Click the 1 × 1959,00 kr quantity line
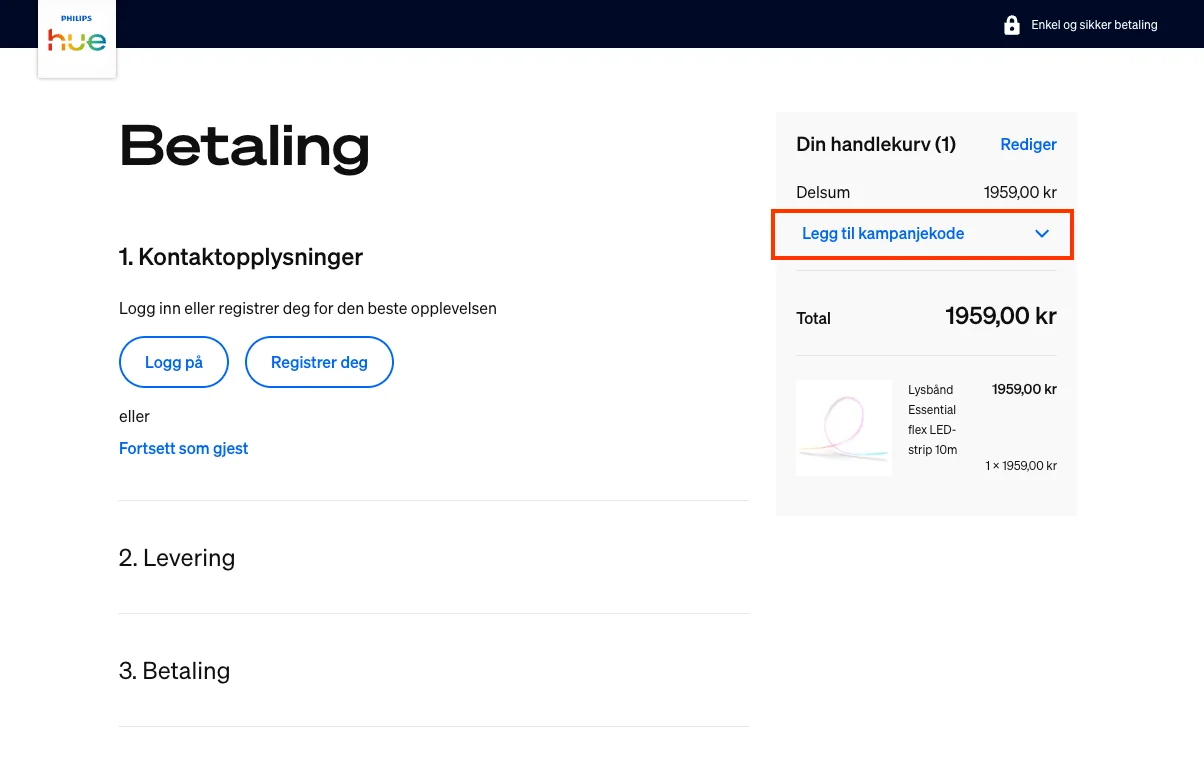 pos(1021,466)
